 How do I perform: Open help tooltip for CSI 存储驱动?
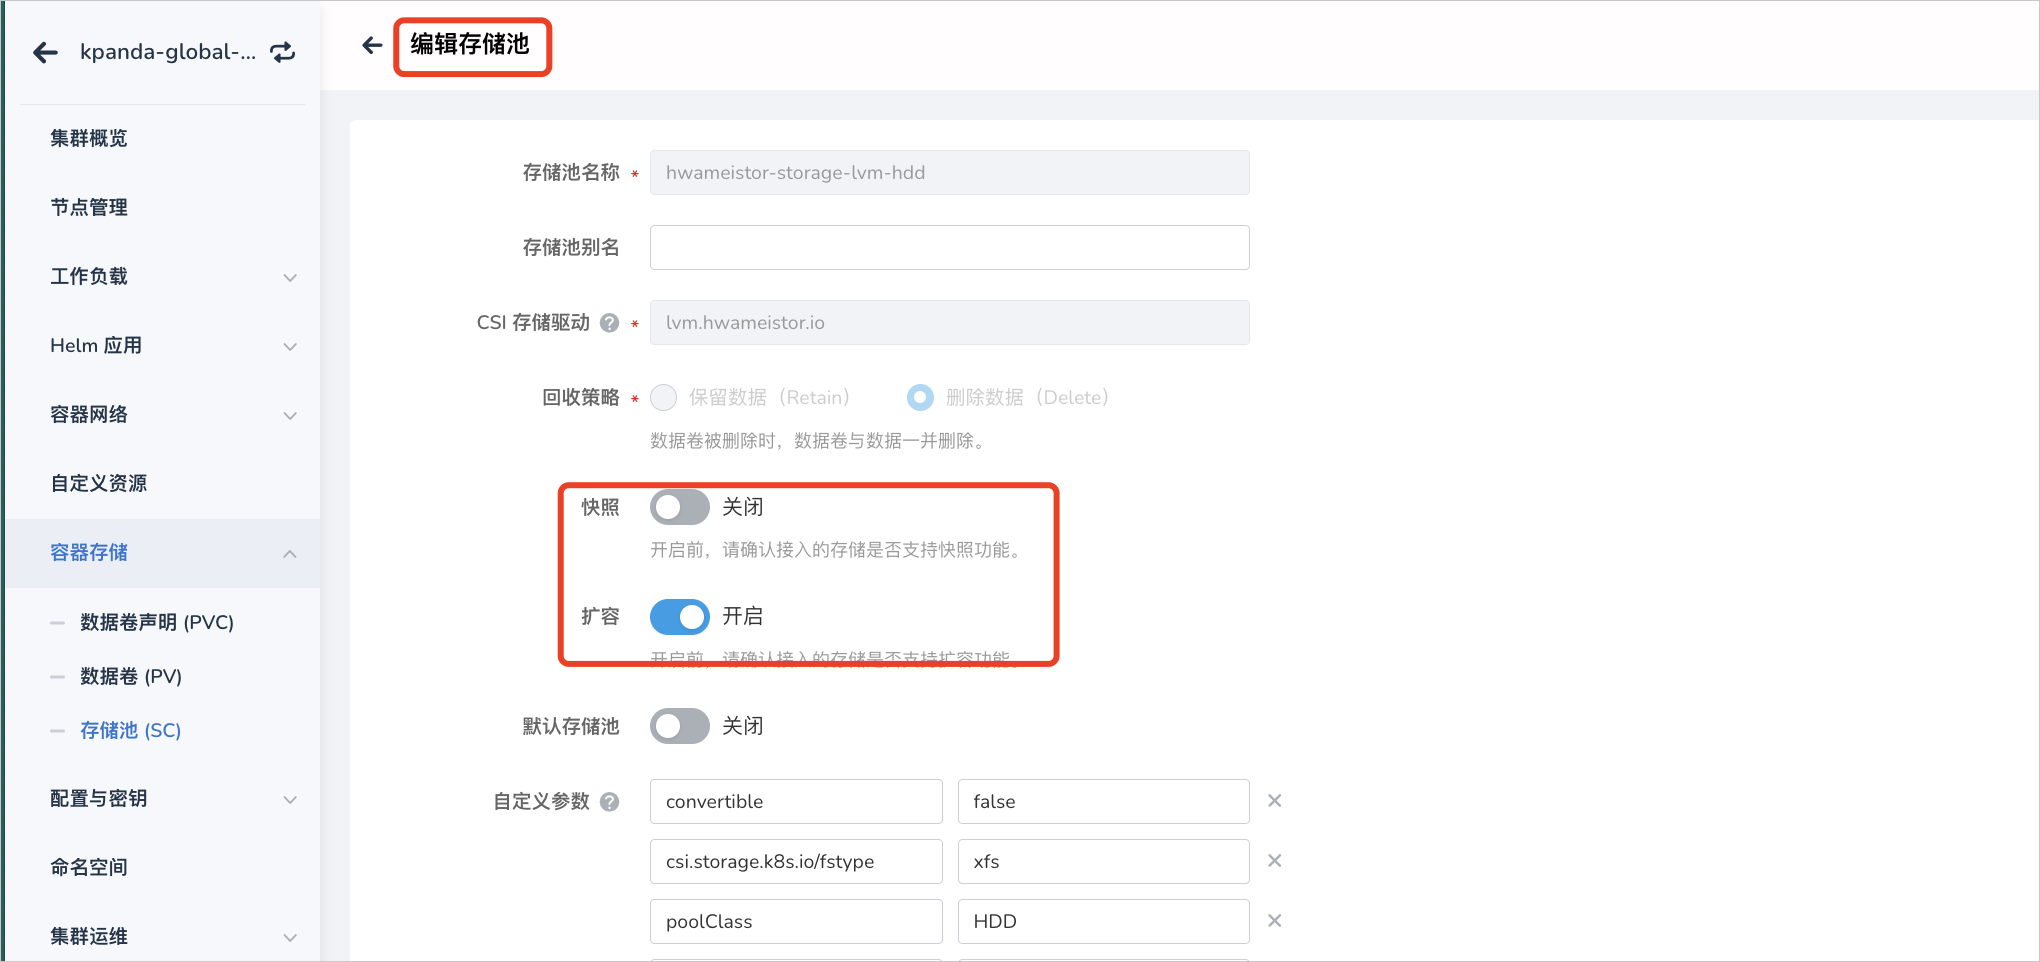tap(609, 323)
